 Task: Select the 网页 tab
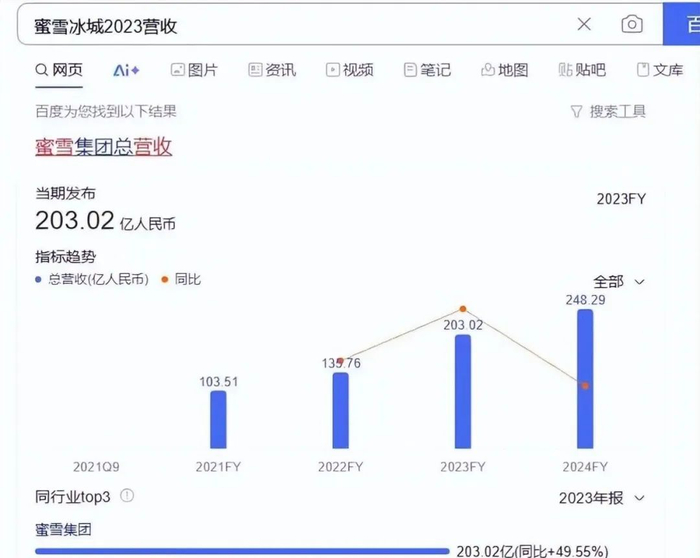pos(59,70)
